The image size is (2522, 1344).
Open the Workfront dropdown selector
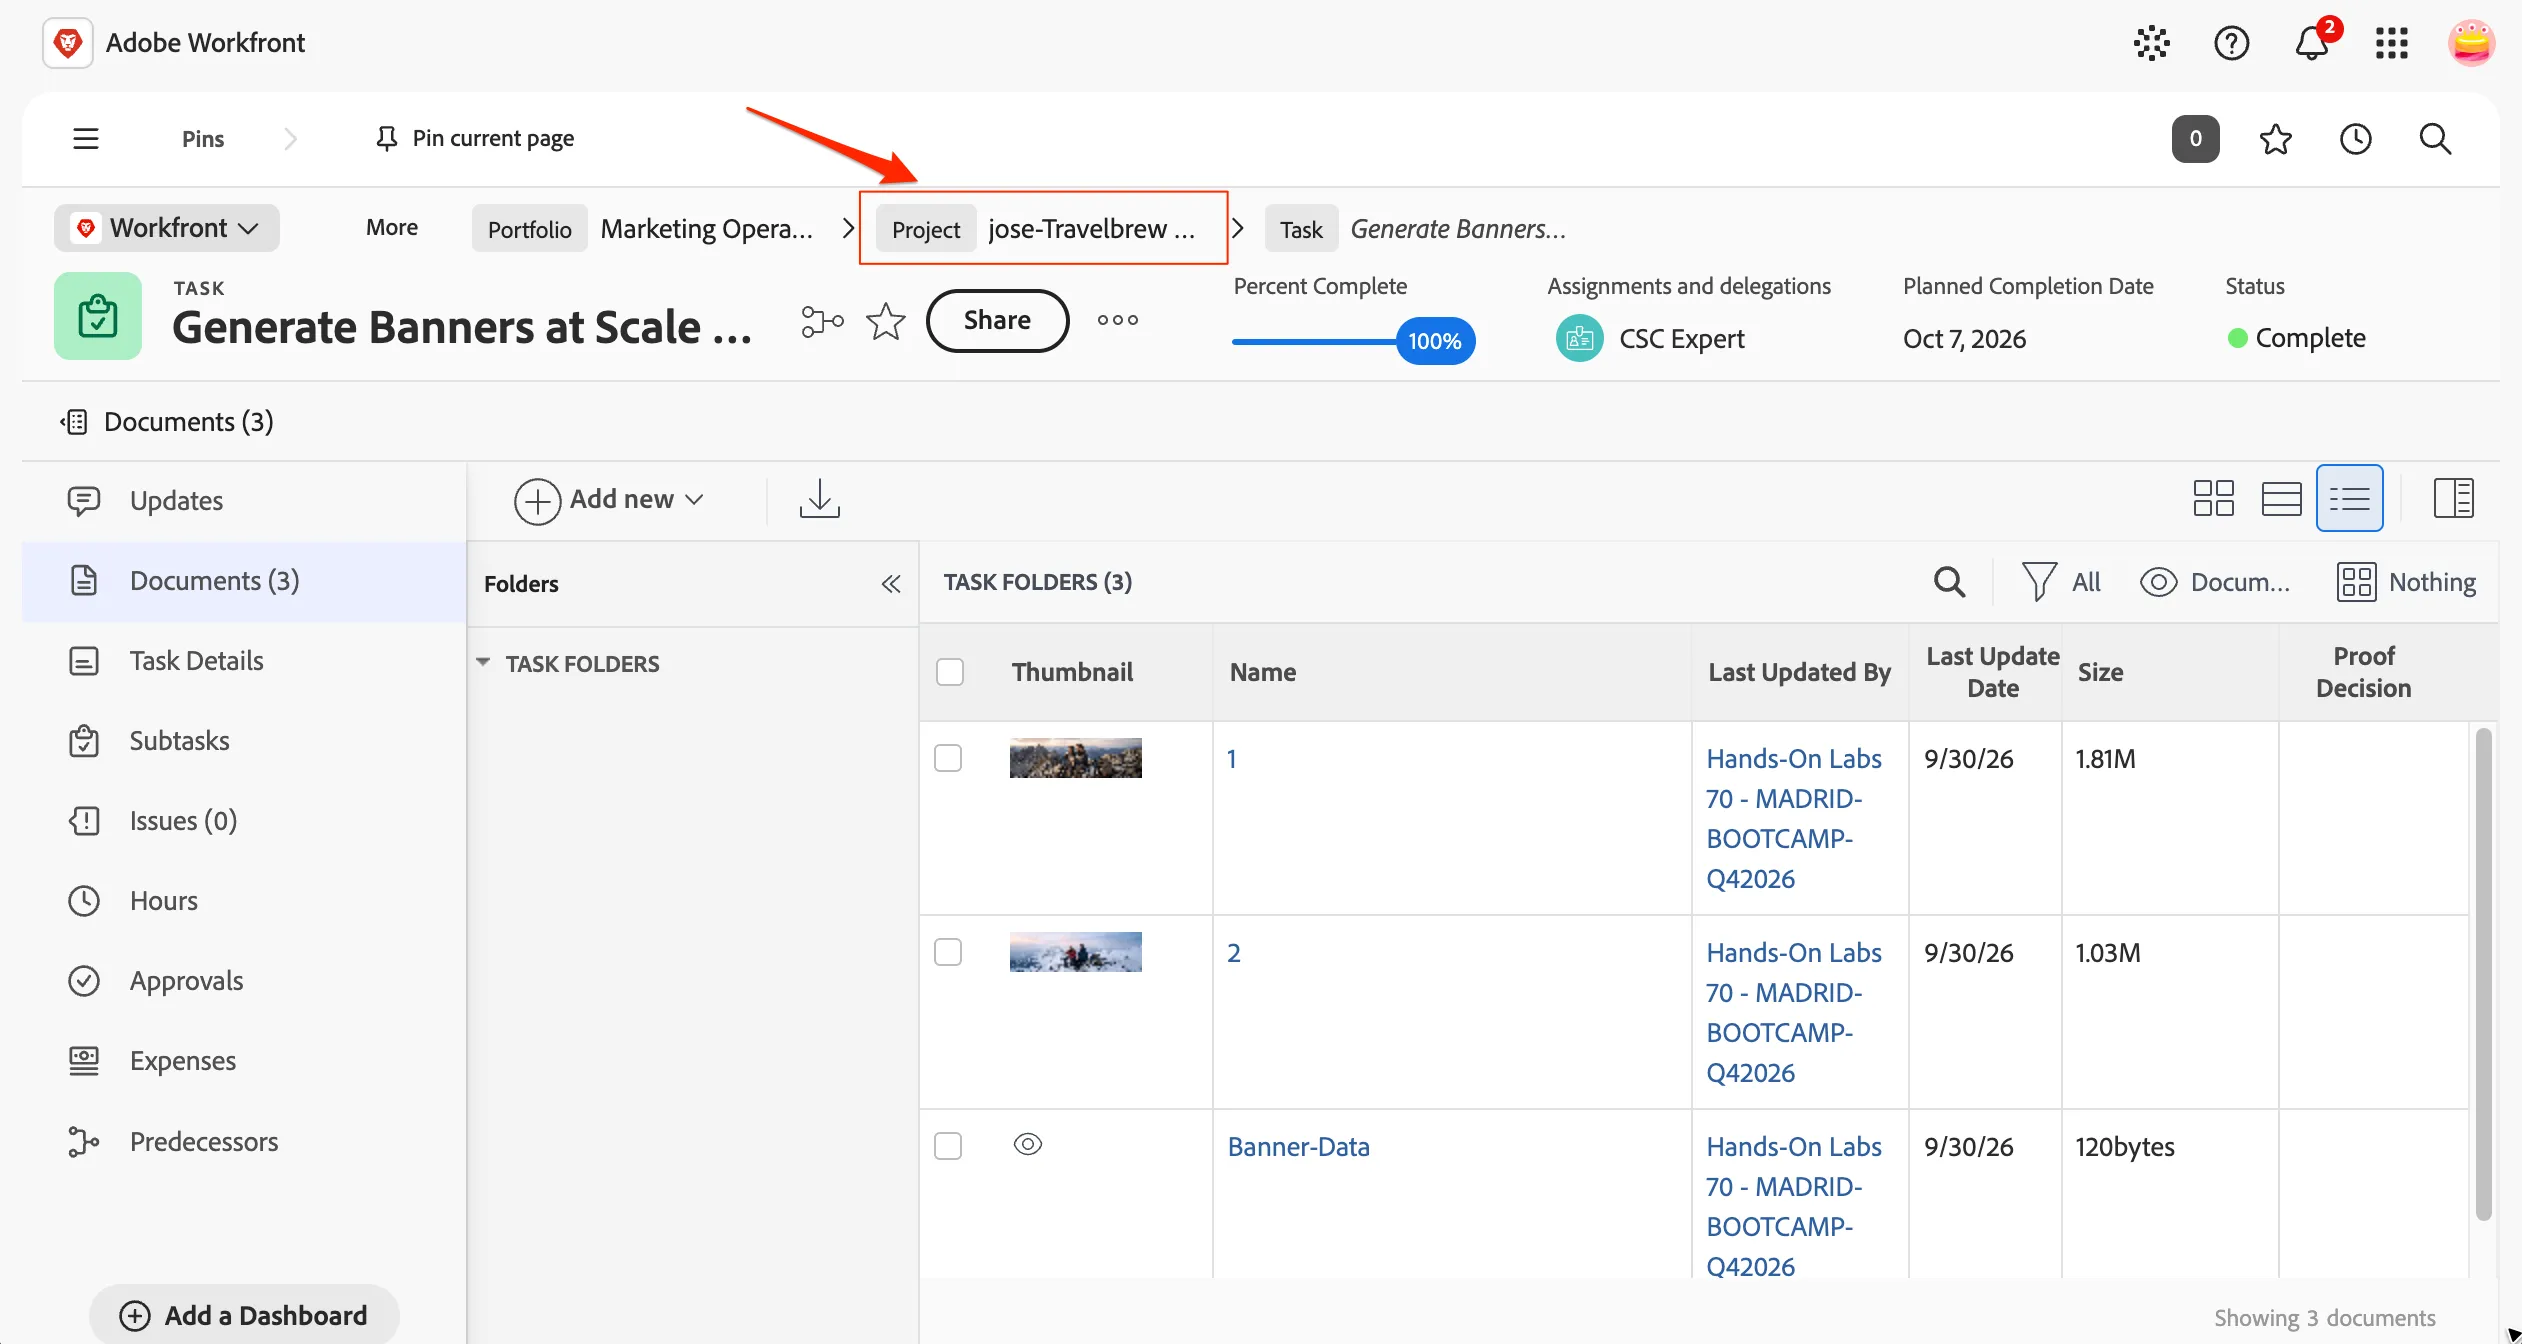coord(167,228)
